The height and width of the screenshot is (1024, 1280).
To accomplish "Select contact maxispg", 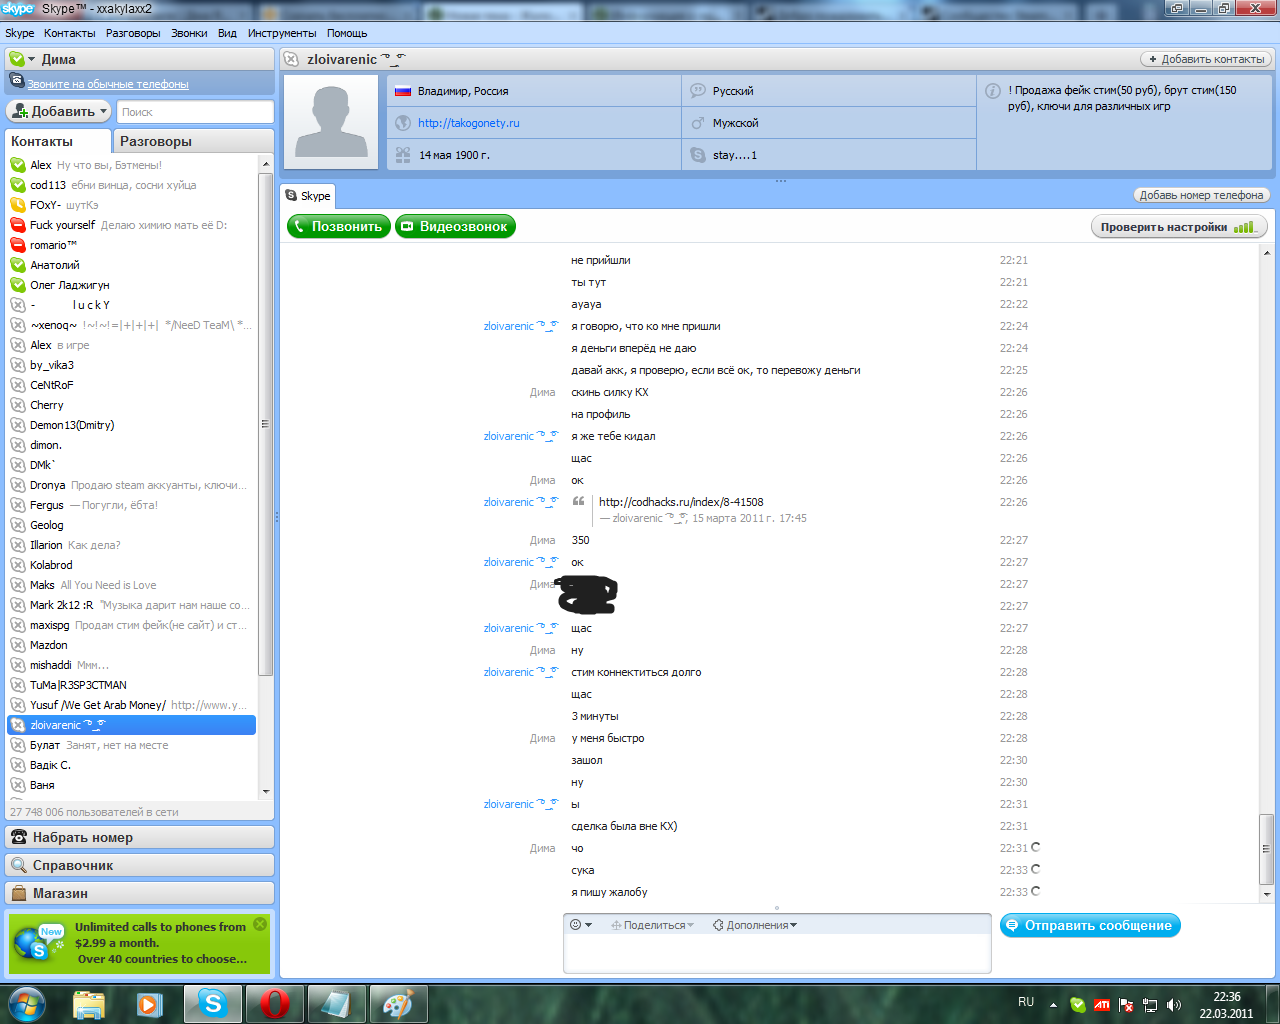I will 132,625.
